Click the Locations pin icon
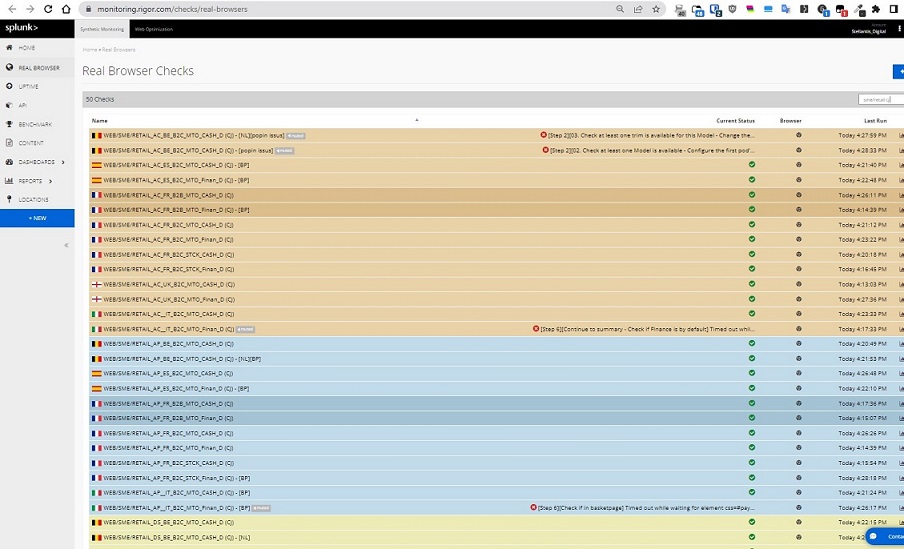Image resolution: width=904 pixels, height=549 pixels. pyautogui.click(x=9, y=199)
